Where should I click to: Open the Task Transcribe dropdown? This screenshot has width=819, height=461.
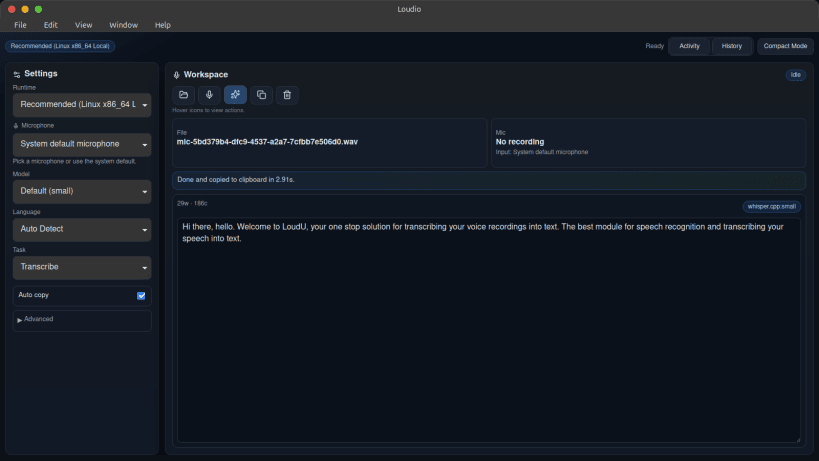82,267
